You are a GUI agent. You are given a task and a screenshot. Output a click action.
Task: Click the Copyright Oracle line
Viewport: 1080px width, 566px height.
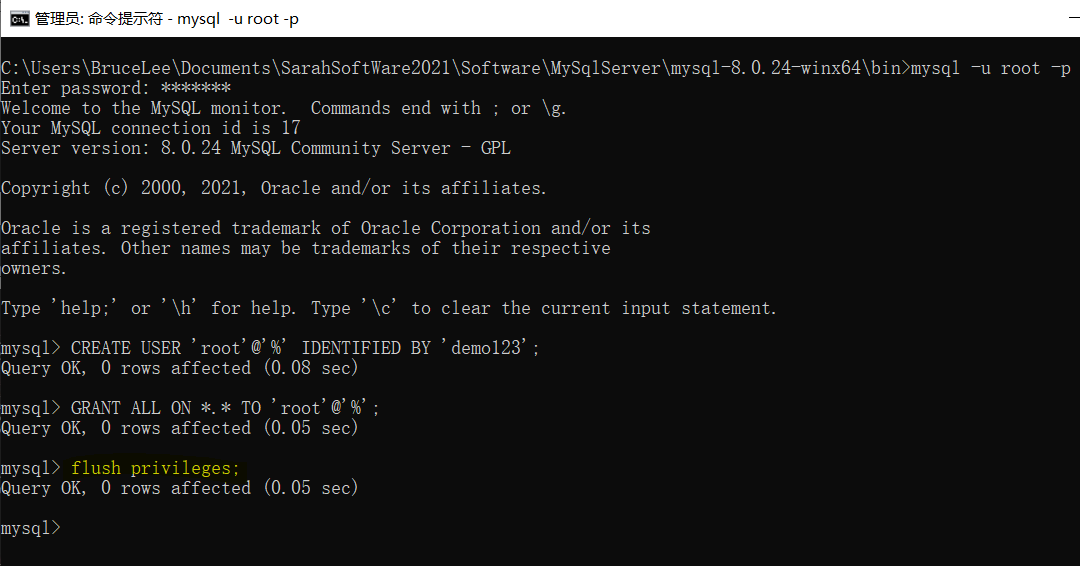pyautogui.click(x=273, y=188)
